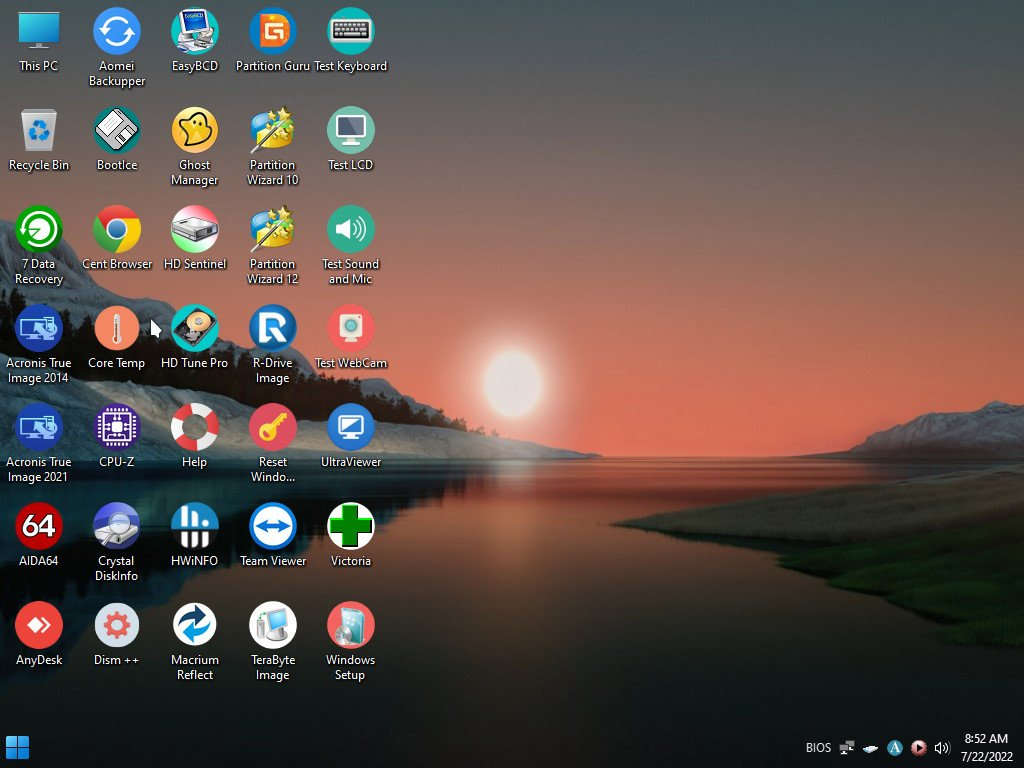Click the BIOS label in the system tray

[x=817, y=748]
